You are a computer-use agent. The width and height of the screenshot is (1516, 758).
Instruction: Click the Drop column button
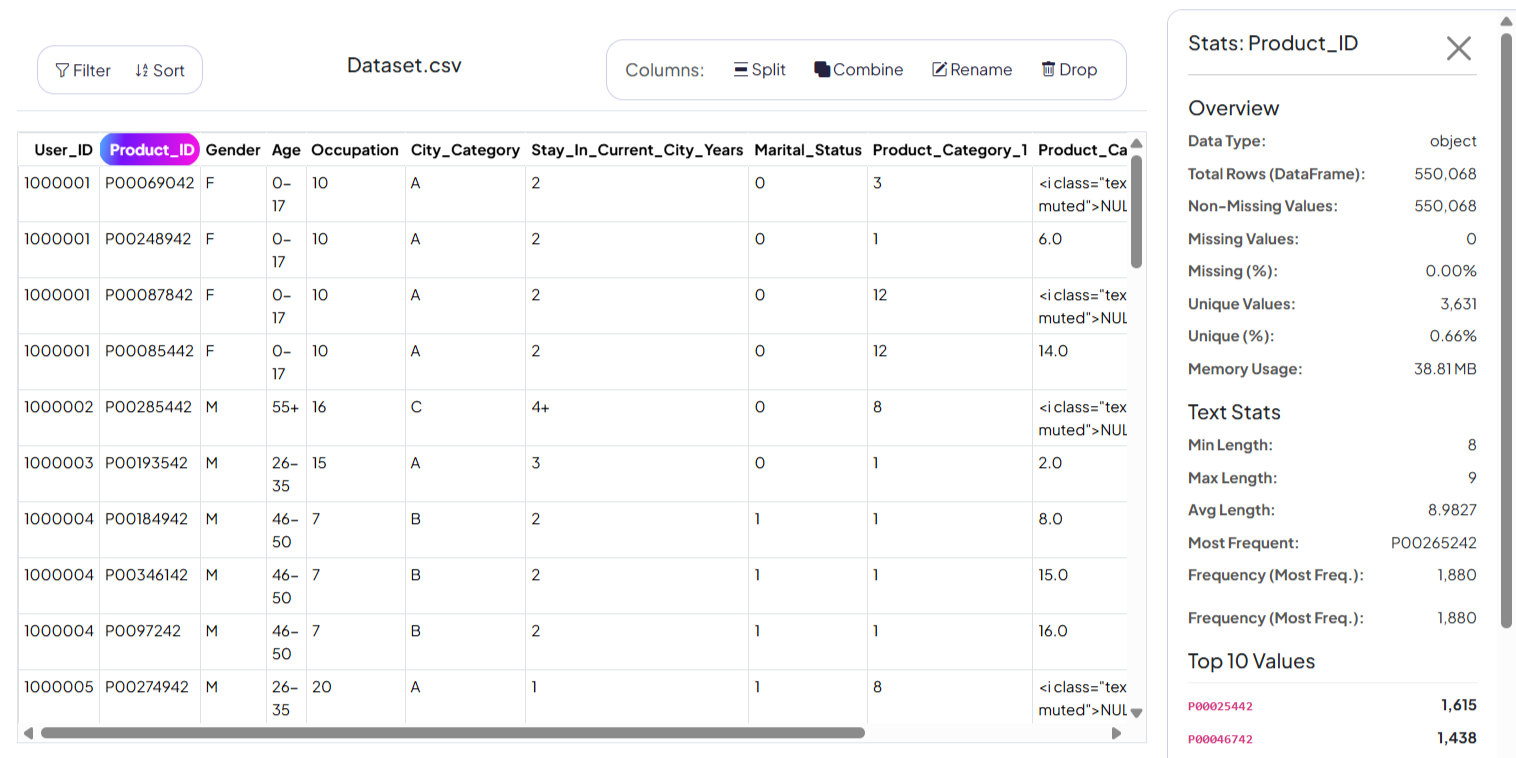pos(1069,70)
